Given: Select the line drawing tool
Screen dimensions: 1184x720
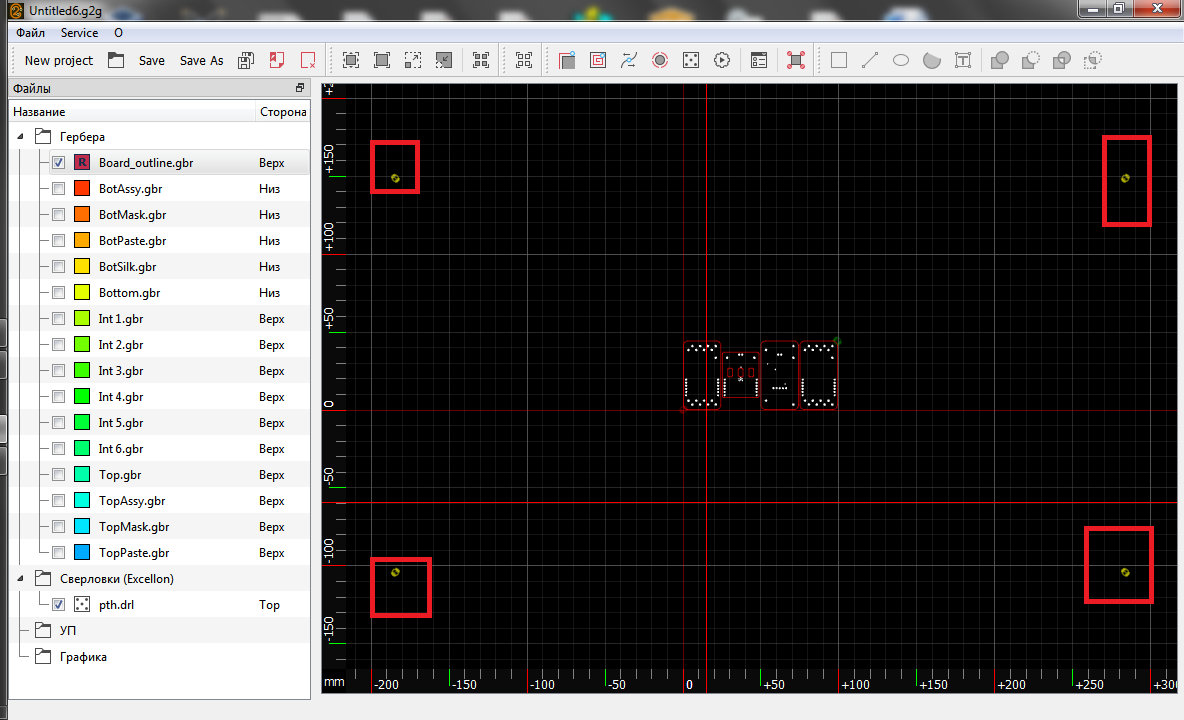Looking at the screenshot, I should point(870,60).
